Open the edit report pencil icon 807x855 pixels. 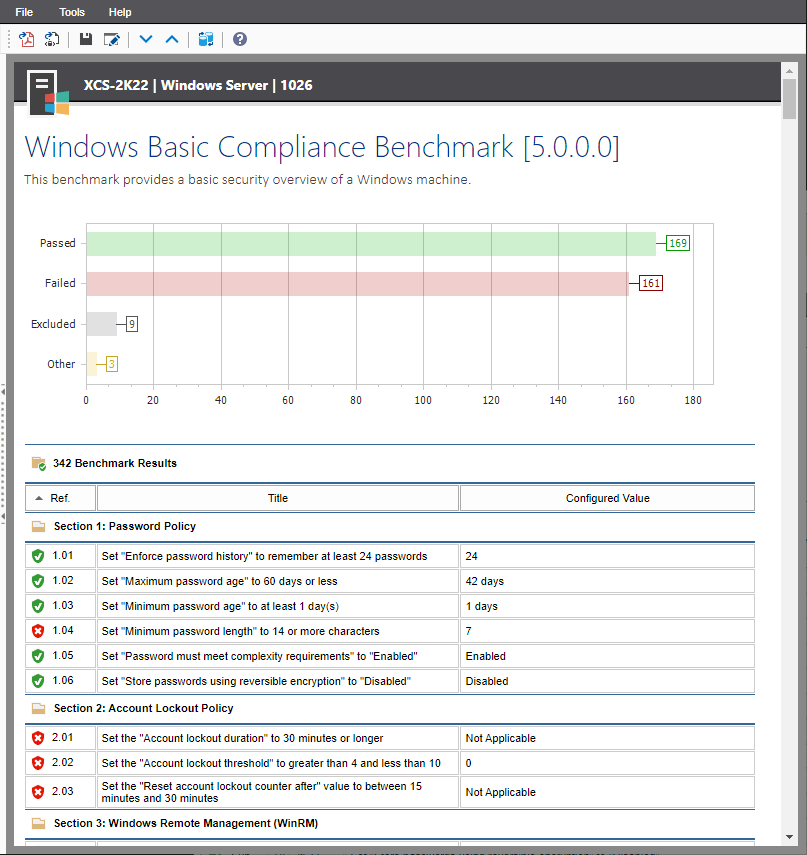coord(112,39)
